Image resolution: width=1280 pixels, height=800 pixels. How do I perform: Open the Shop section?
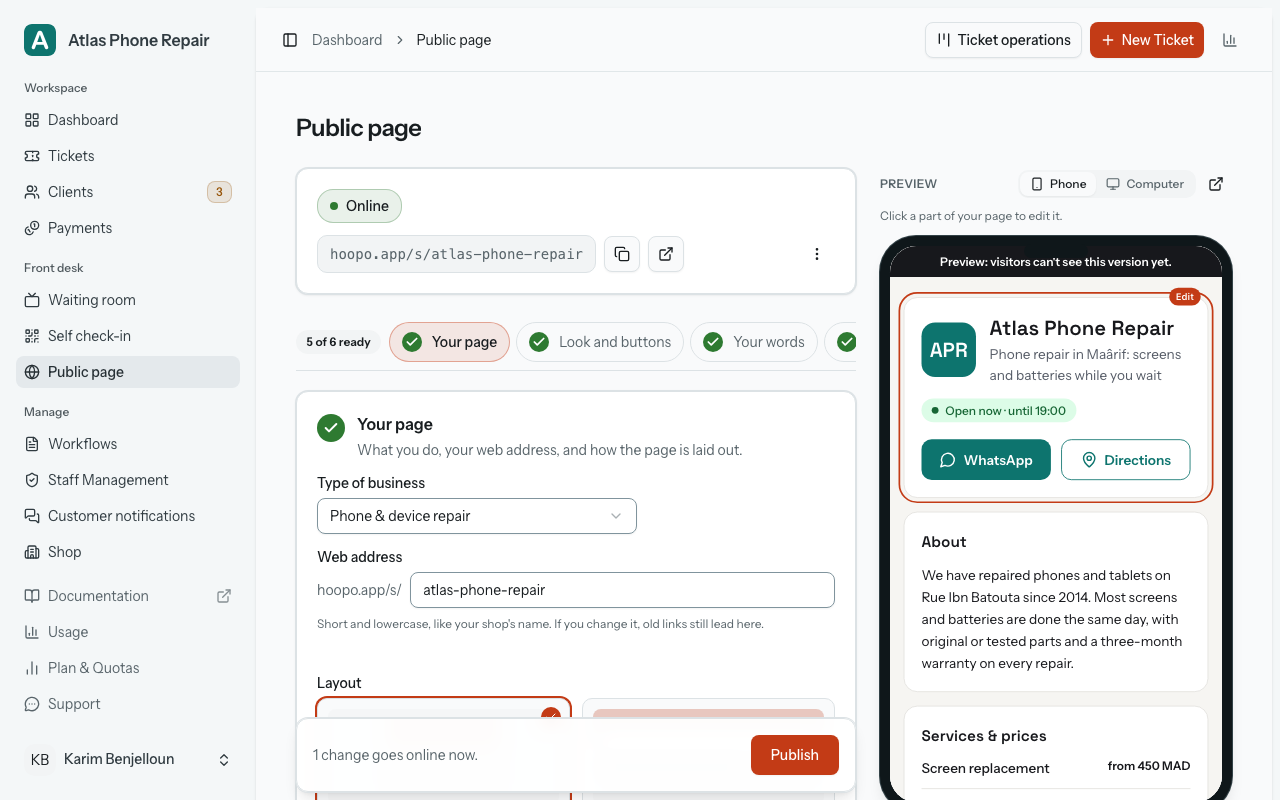coord(128,552)
